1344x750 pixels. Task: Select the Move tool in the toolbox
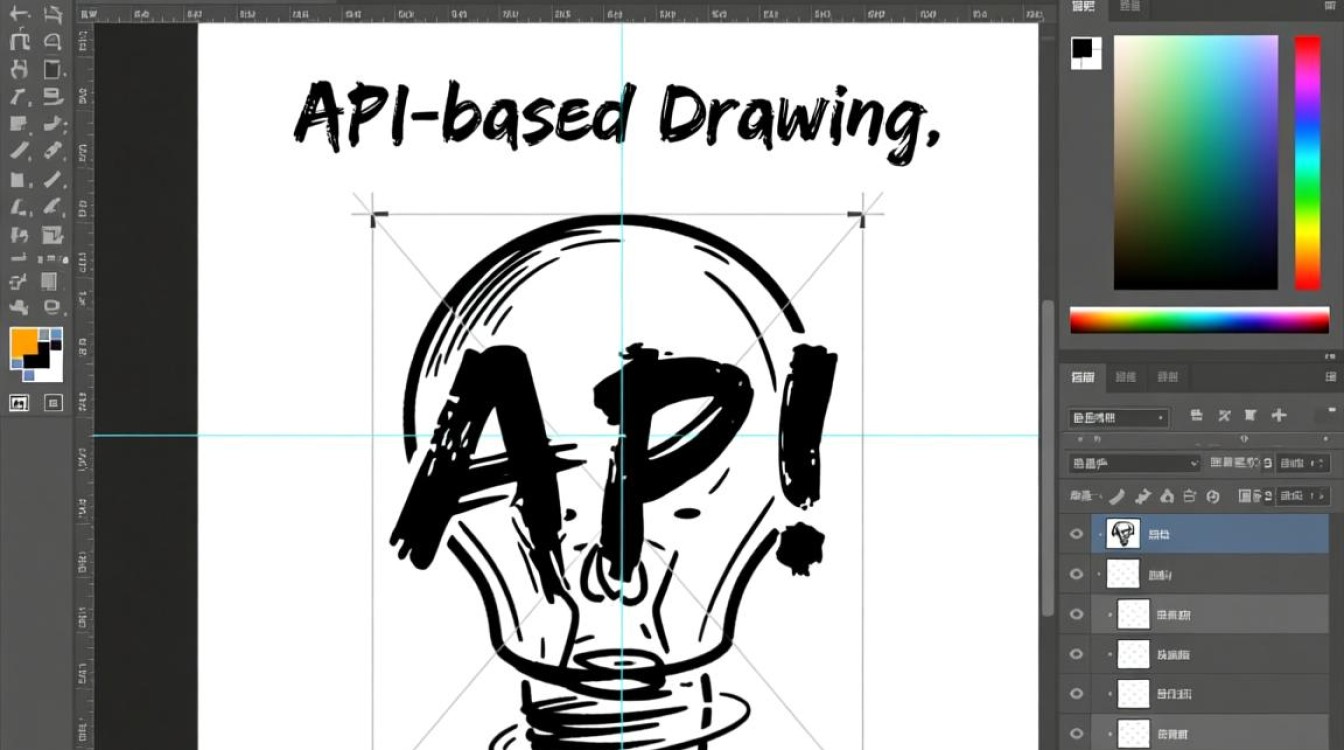click(19, 15)
